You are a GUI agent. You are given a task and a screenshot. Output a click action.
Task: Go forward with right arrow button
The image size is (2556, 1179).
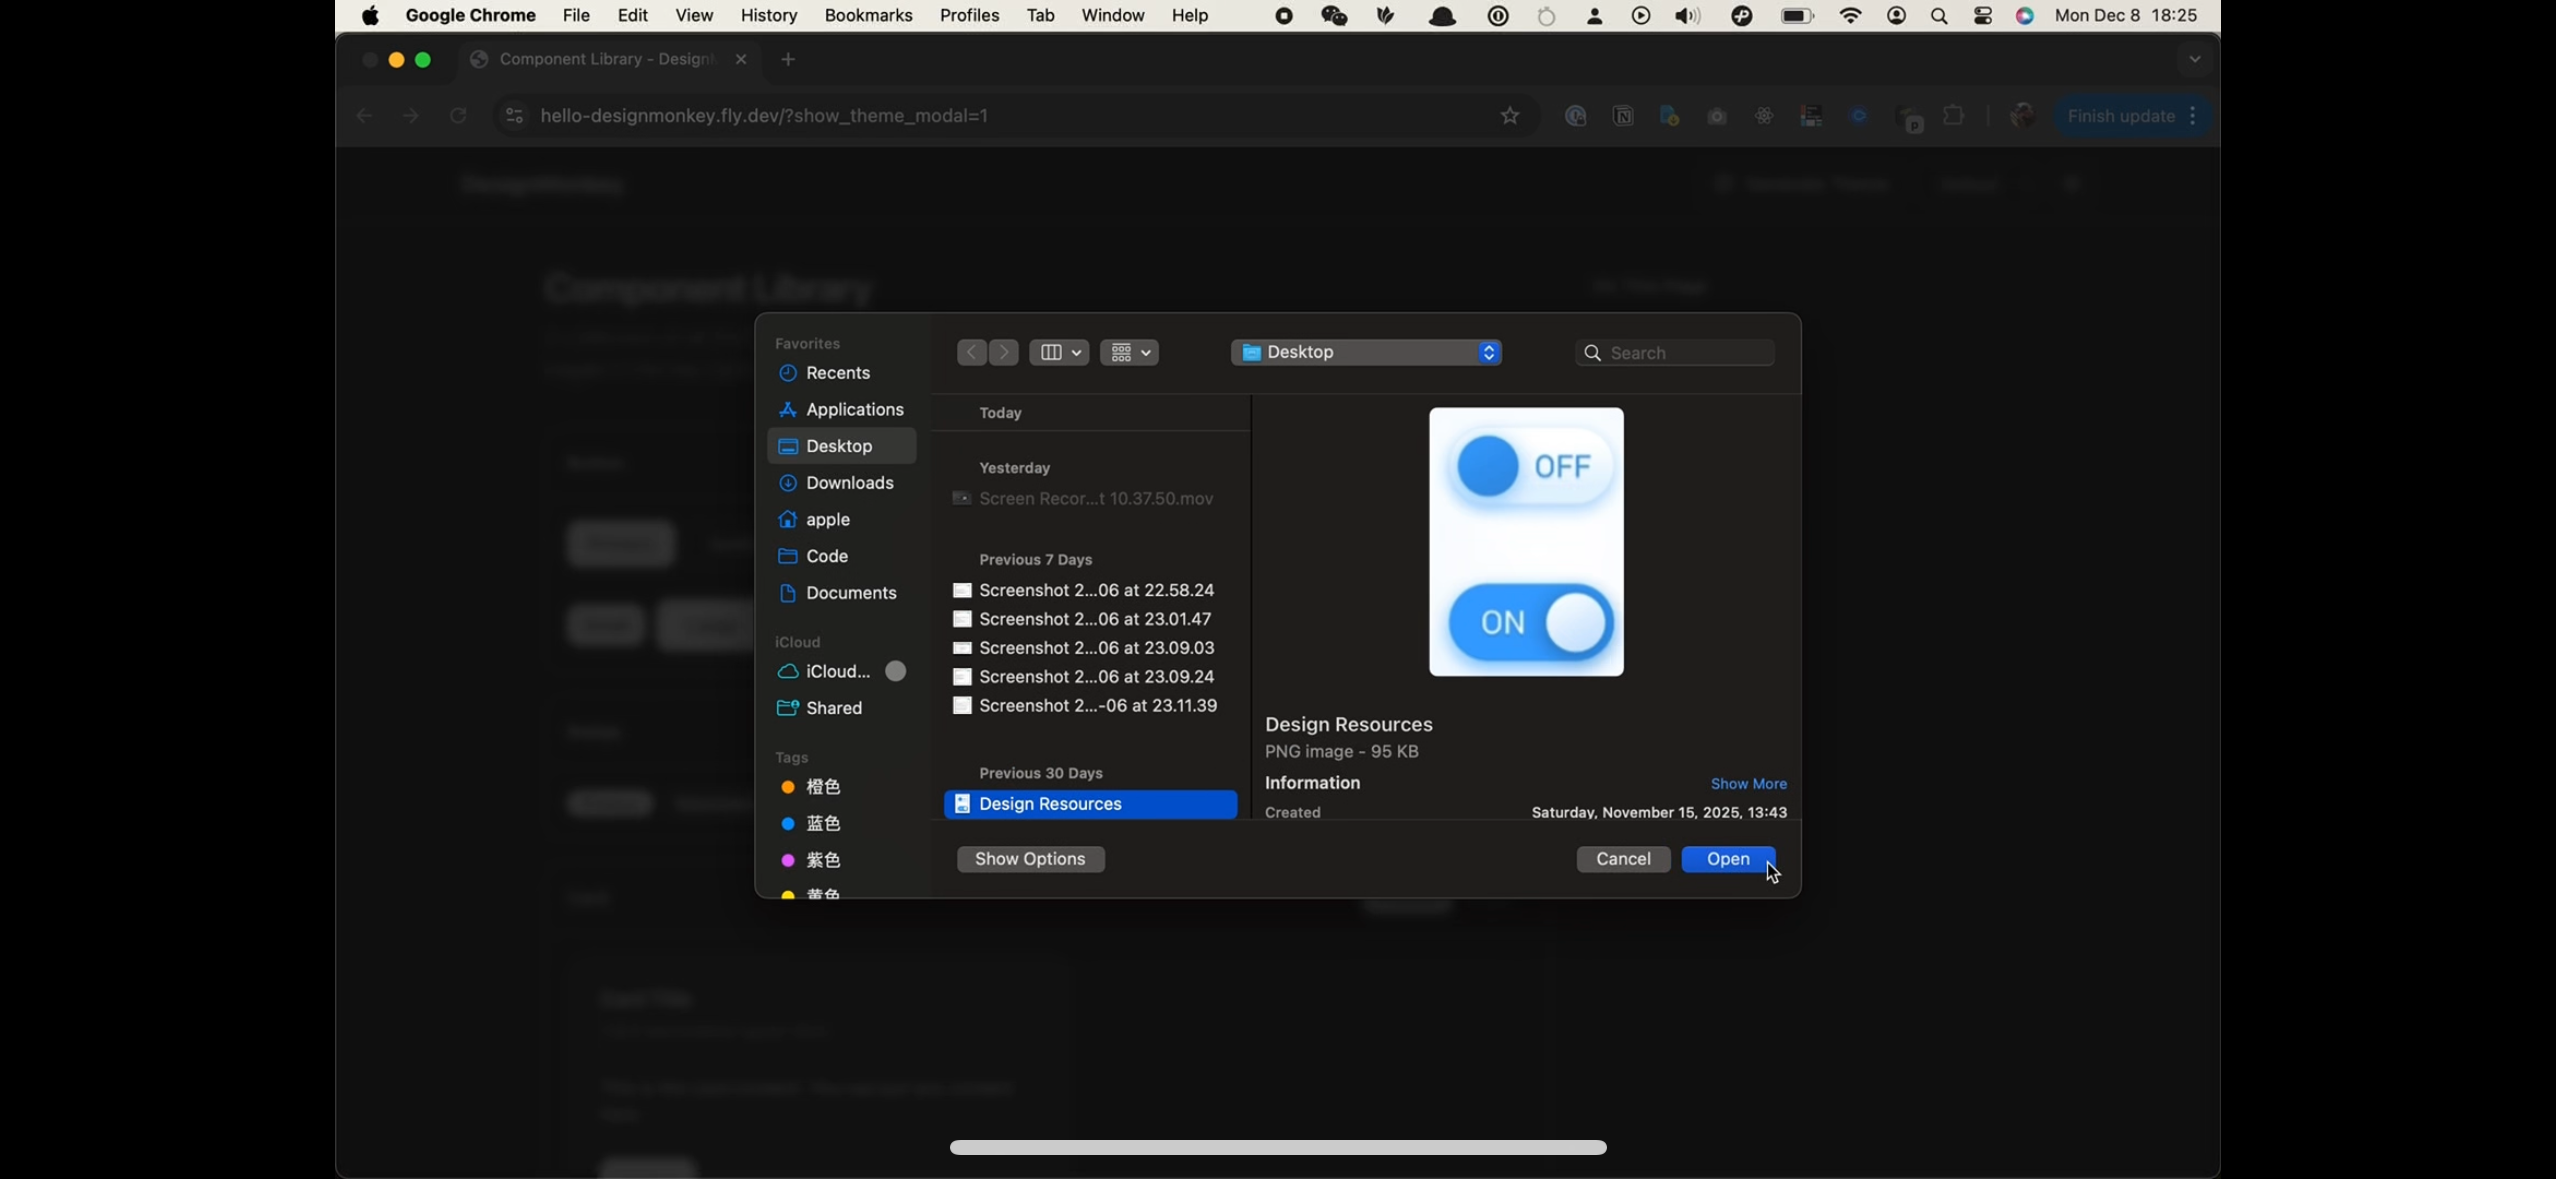click(x=1004, y=353)
